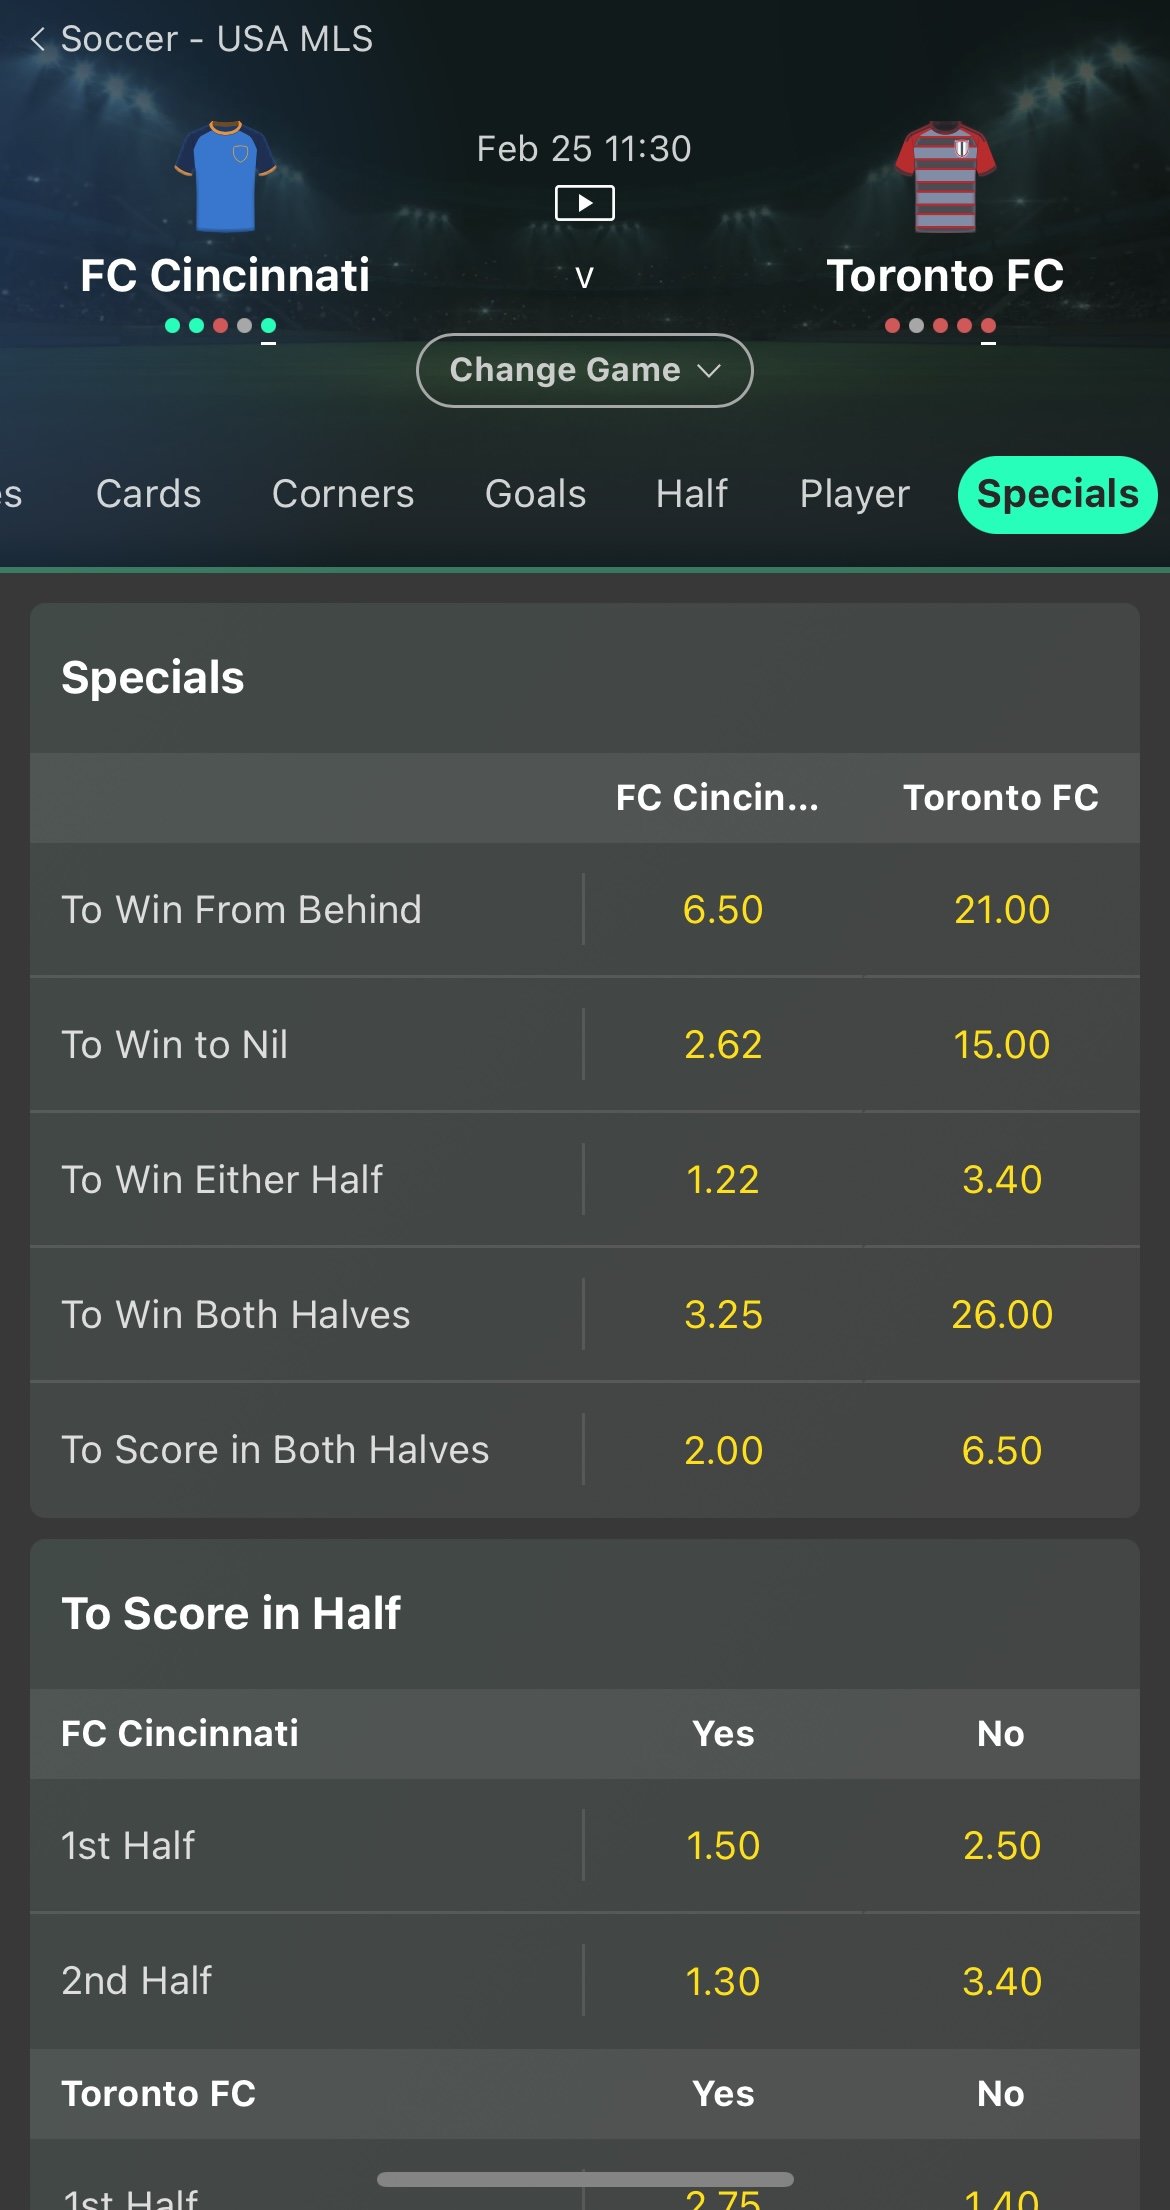The width and height of the screenshot is (1170, 2210).
Task: Select the Player tab
Action: (854, 494)
